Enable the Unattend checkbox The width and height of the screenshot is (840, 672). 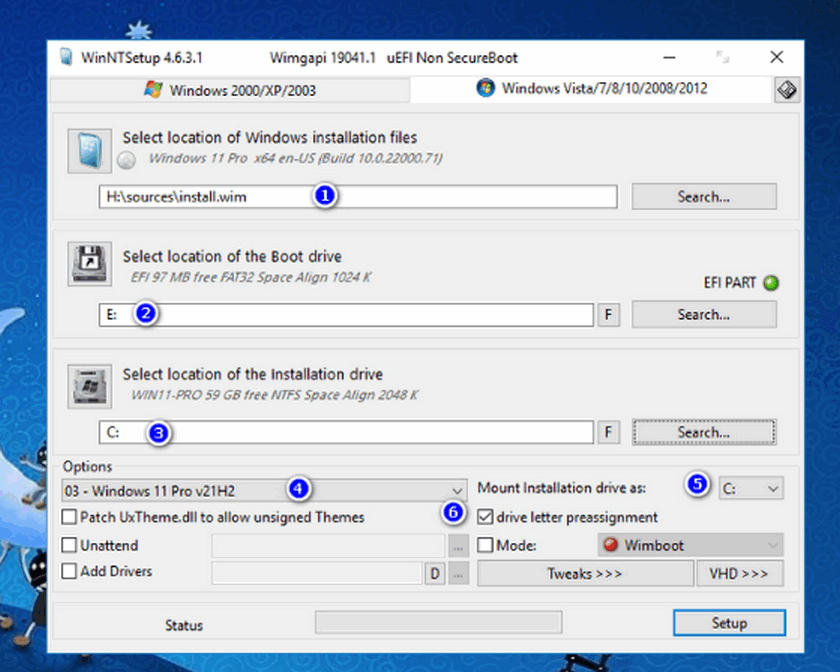(x=69, y=545)
